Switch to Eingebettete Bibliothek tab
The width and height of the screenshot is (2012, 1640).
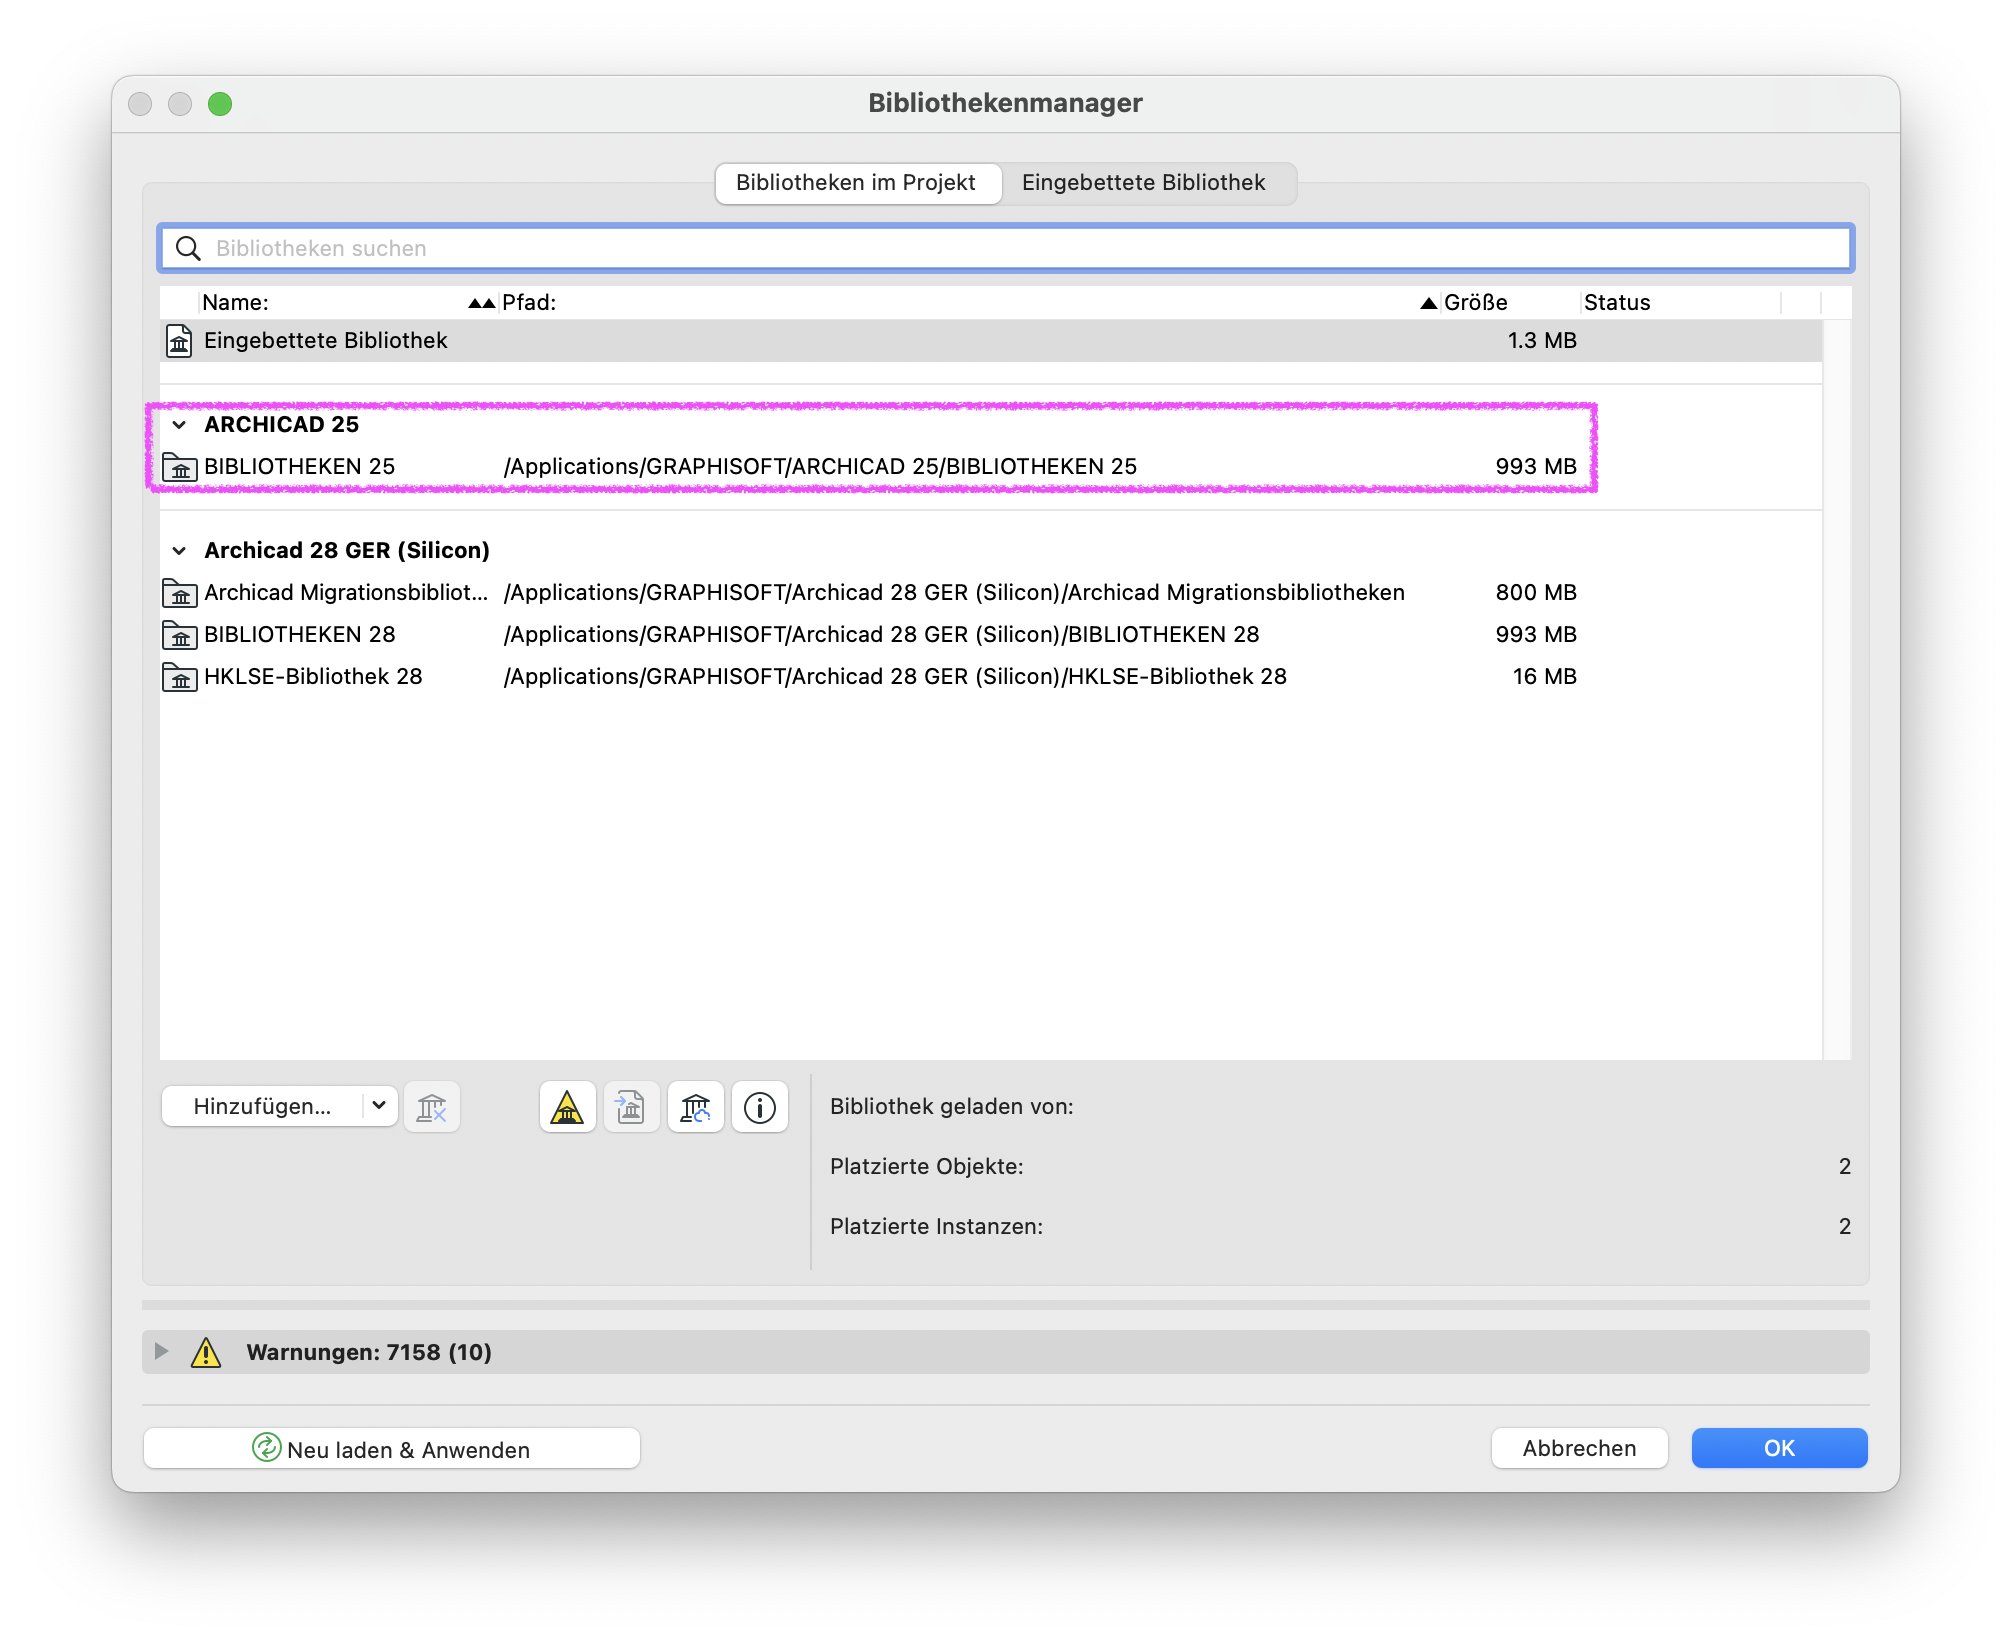coord(1144,183)
